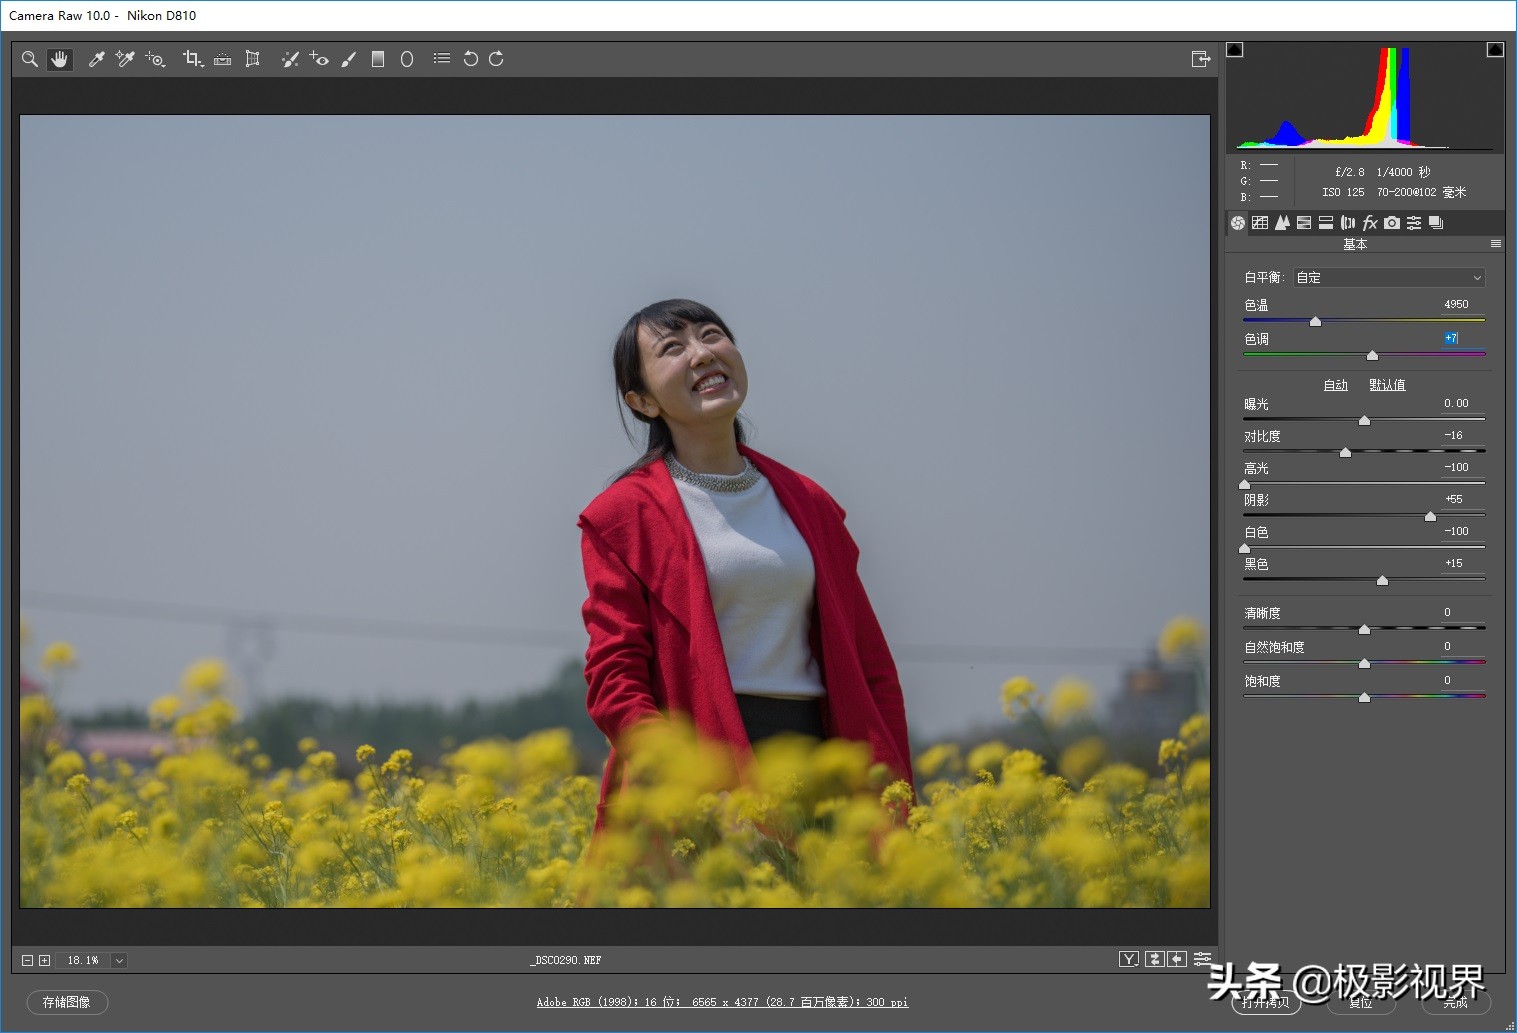The width and height of the screenshot is (1517, 1033).
Task: Open the Lens Corrections panel tab
Action: [x=1348, y=223]
